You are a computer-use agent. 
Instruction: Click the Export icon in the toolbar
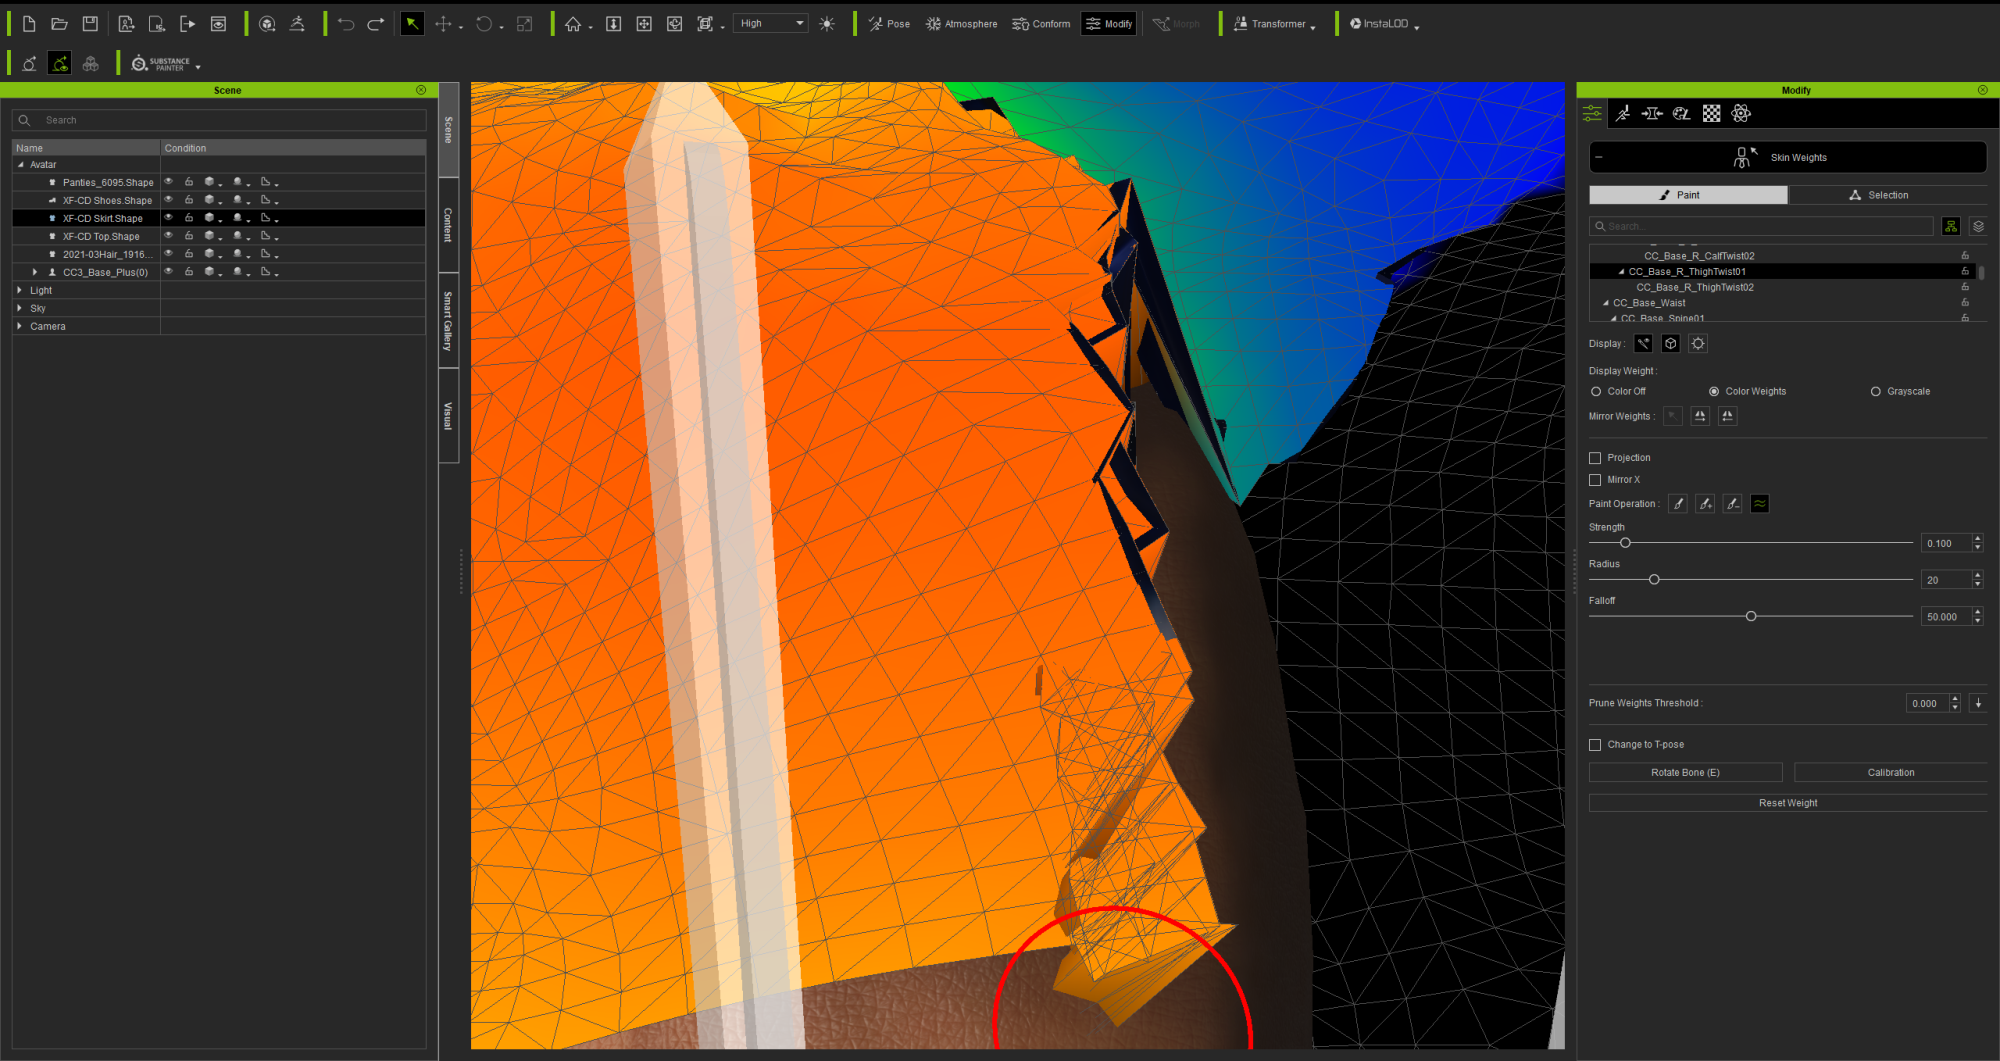[187, 24]
